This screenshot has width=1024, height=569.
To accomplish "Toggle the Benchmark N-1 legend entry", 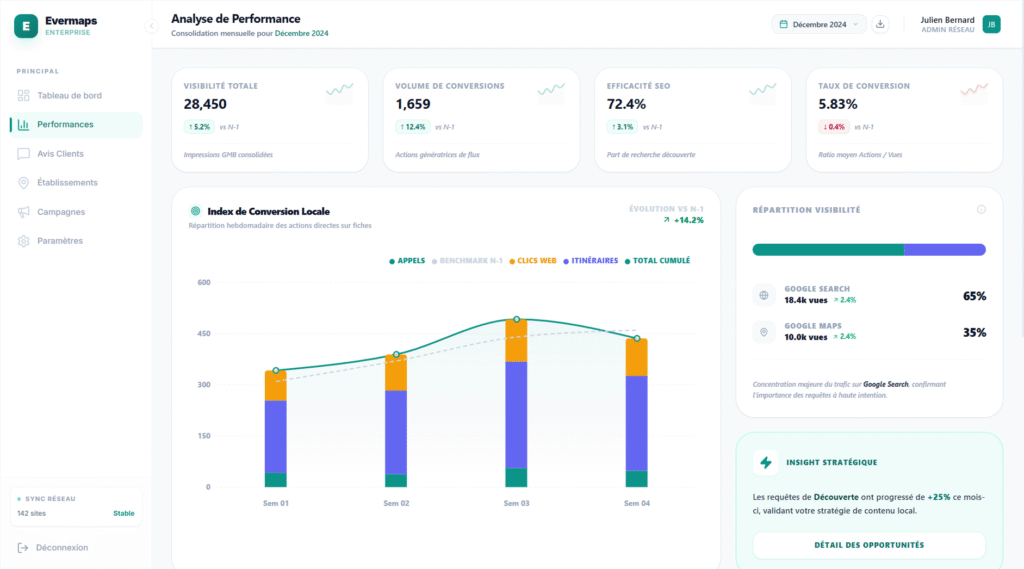I will 467,261.
